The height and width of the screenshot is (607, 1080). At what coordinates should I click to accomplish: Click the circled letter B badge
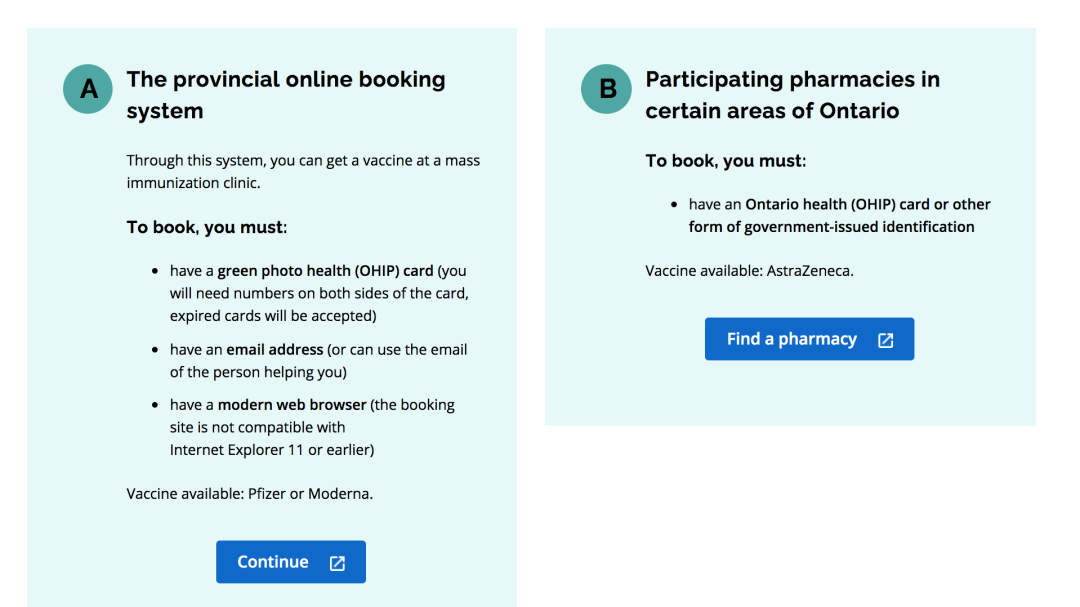[607, 89]
